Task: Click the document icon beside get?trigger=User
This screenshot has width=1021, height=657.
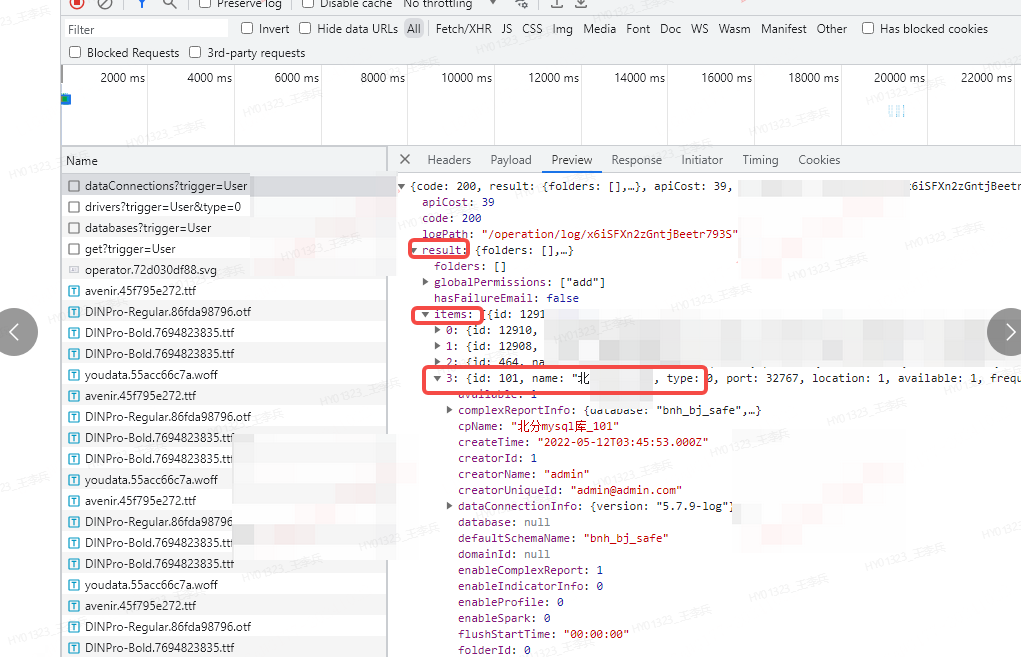Action: click(x=74, y=249)
